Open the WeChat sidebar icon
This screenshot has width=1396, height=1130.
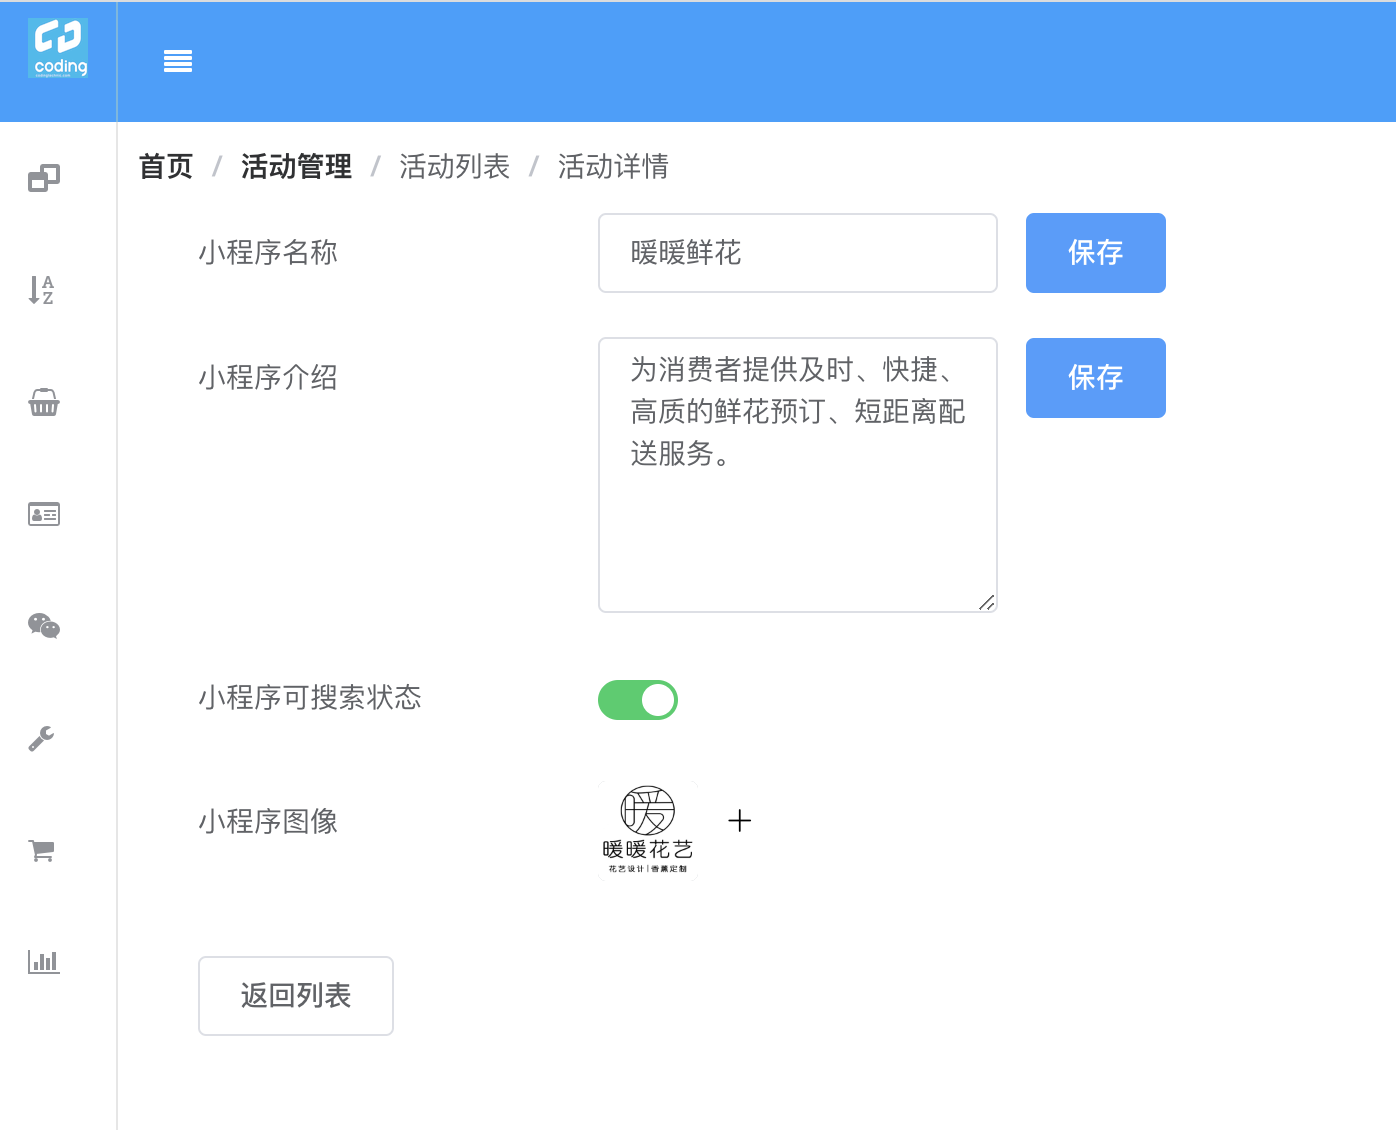click(x=44, y=626)
